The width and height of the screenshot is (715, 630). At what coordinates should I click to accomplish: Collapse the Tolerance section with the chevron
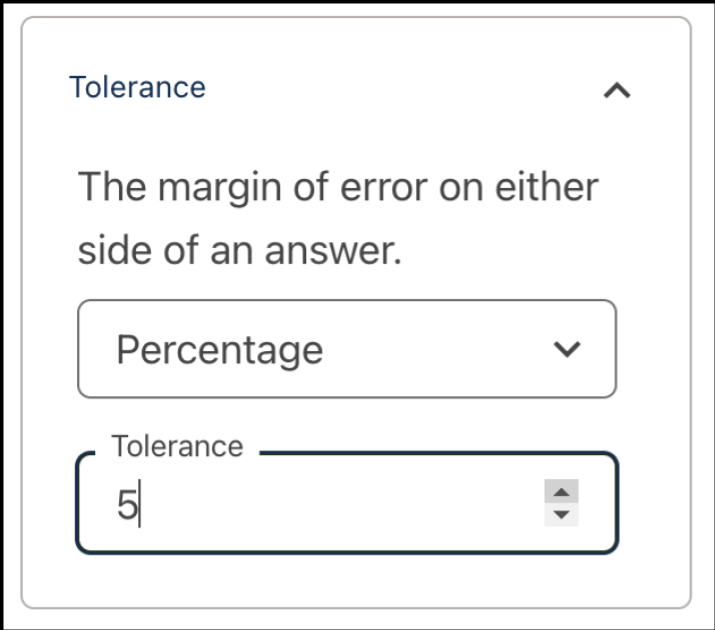pos(617,91)
